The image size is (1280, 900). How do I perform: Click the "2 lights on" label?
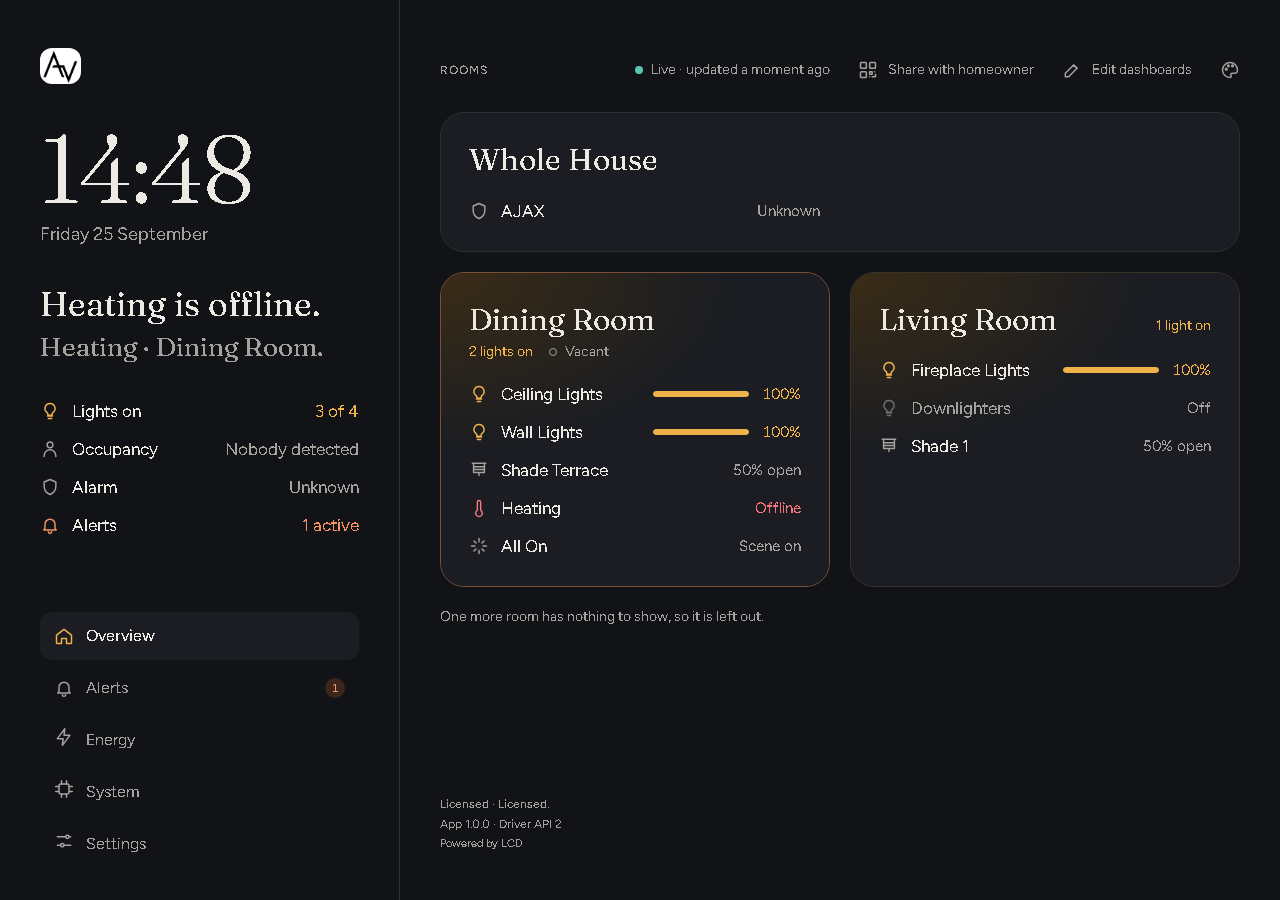(x=501, y=352)
